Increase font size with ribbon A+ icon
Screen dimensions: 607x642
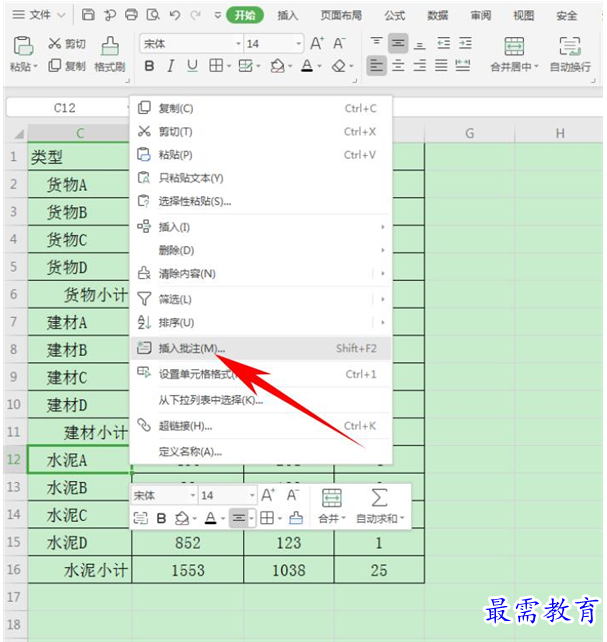[317, 43]
